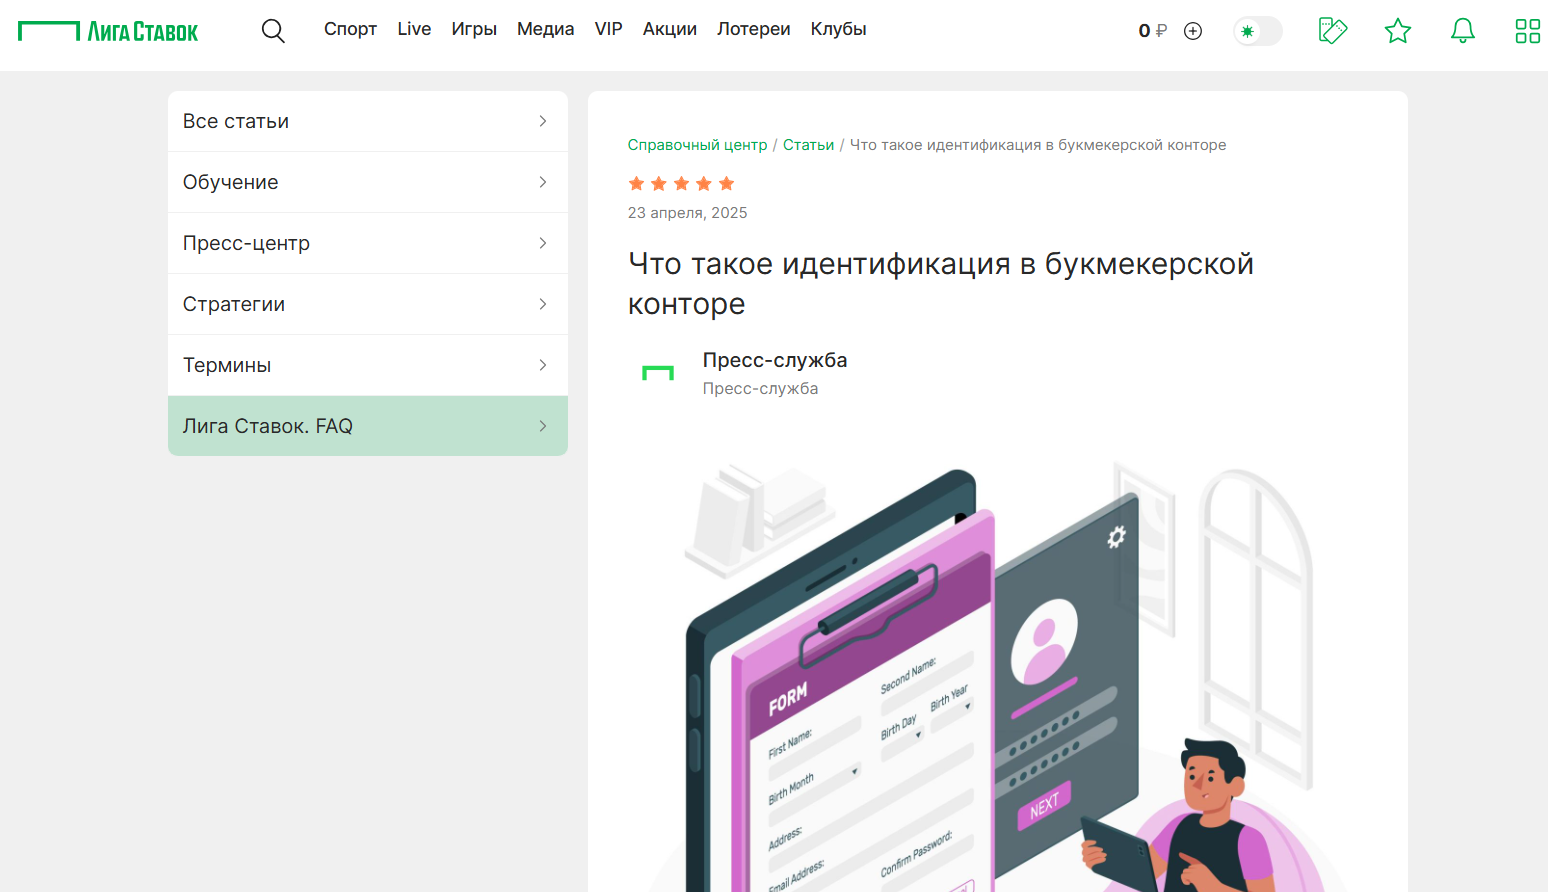Expand the chevron next to Пресс-центр

pyautogui.click(x=543, y=243)
